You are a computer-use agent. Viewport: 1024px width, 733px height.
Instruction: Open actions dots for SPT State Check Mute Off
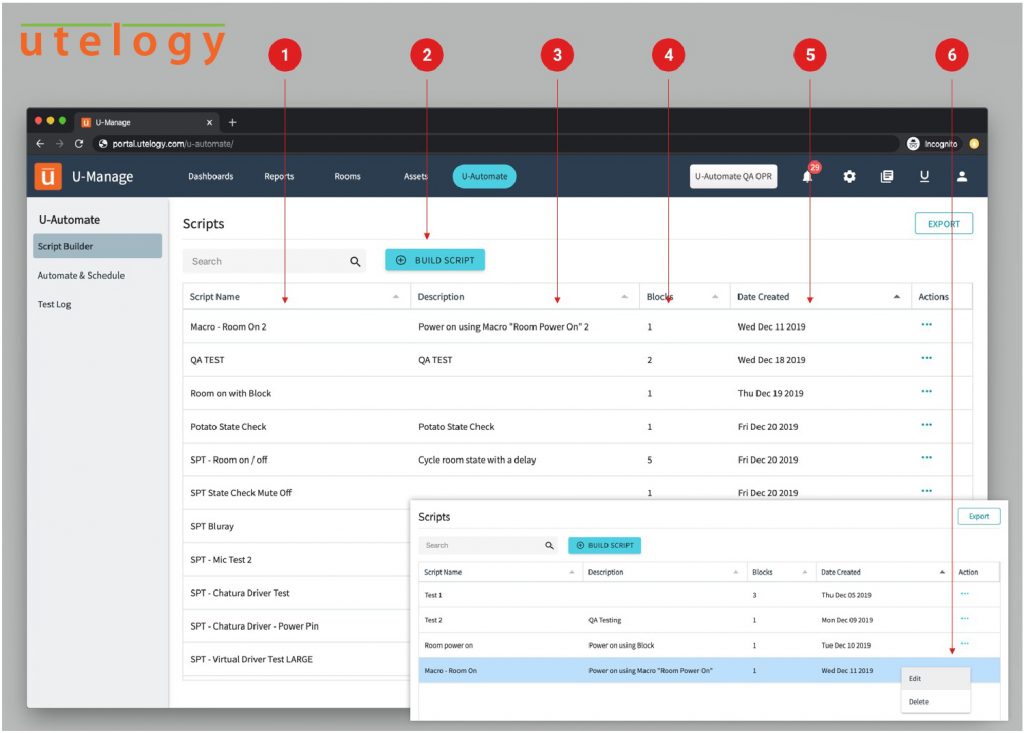coord(927,491)
